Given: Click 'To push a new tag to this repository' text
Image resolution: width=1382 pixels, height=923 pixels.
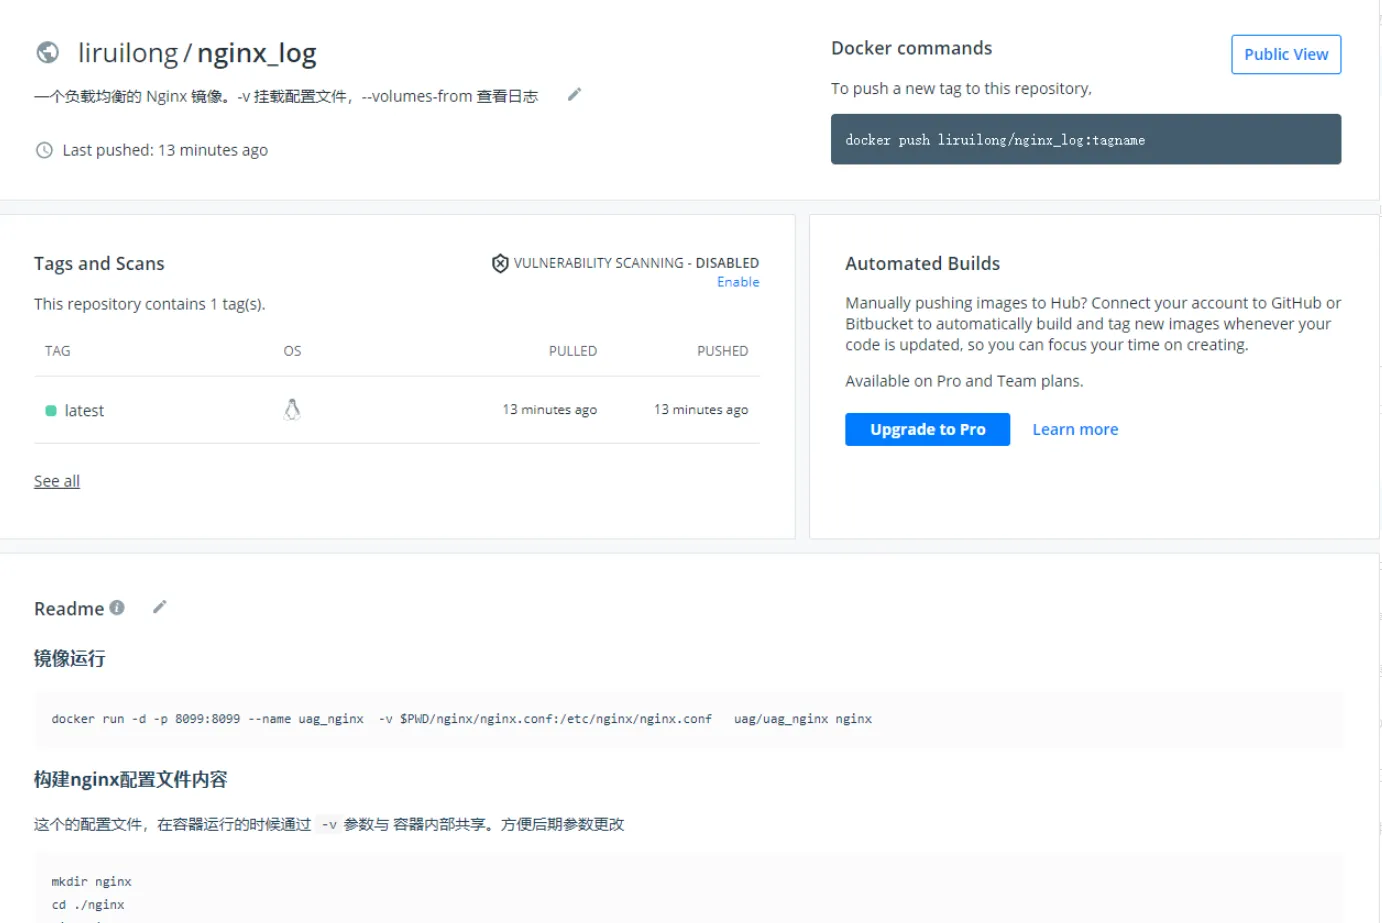Looking at the screenshot, I should (961, 88).
